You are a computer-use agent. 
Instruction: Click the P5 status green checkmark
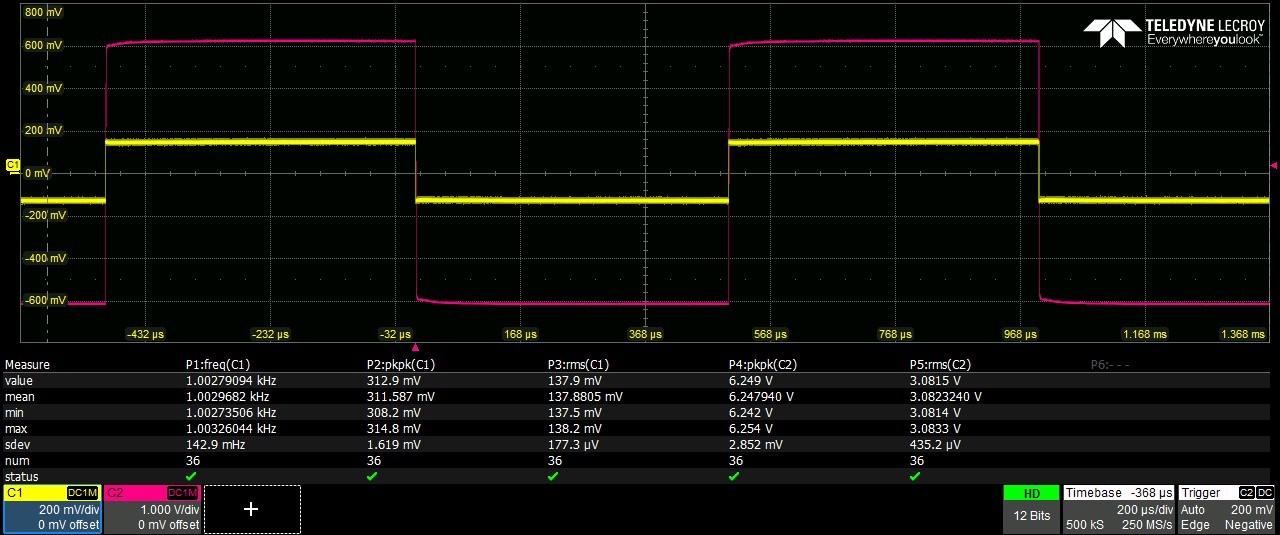(x=916, y=477)
